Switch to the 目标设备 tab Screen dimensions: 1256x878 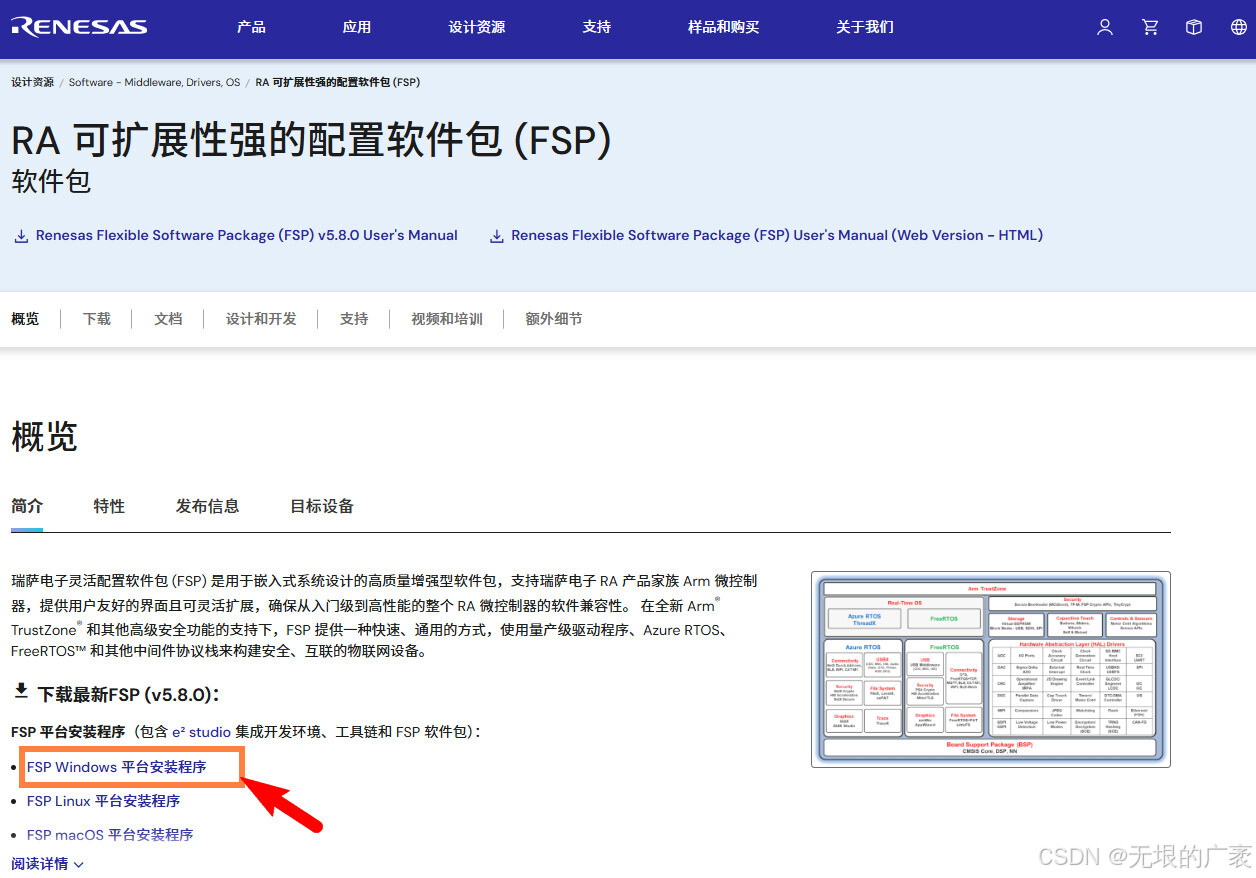click(322, 506)
